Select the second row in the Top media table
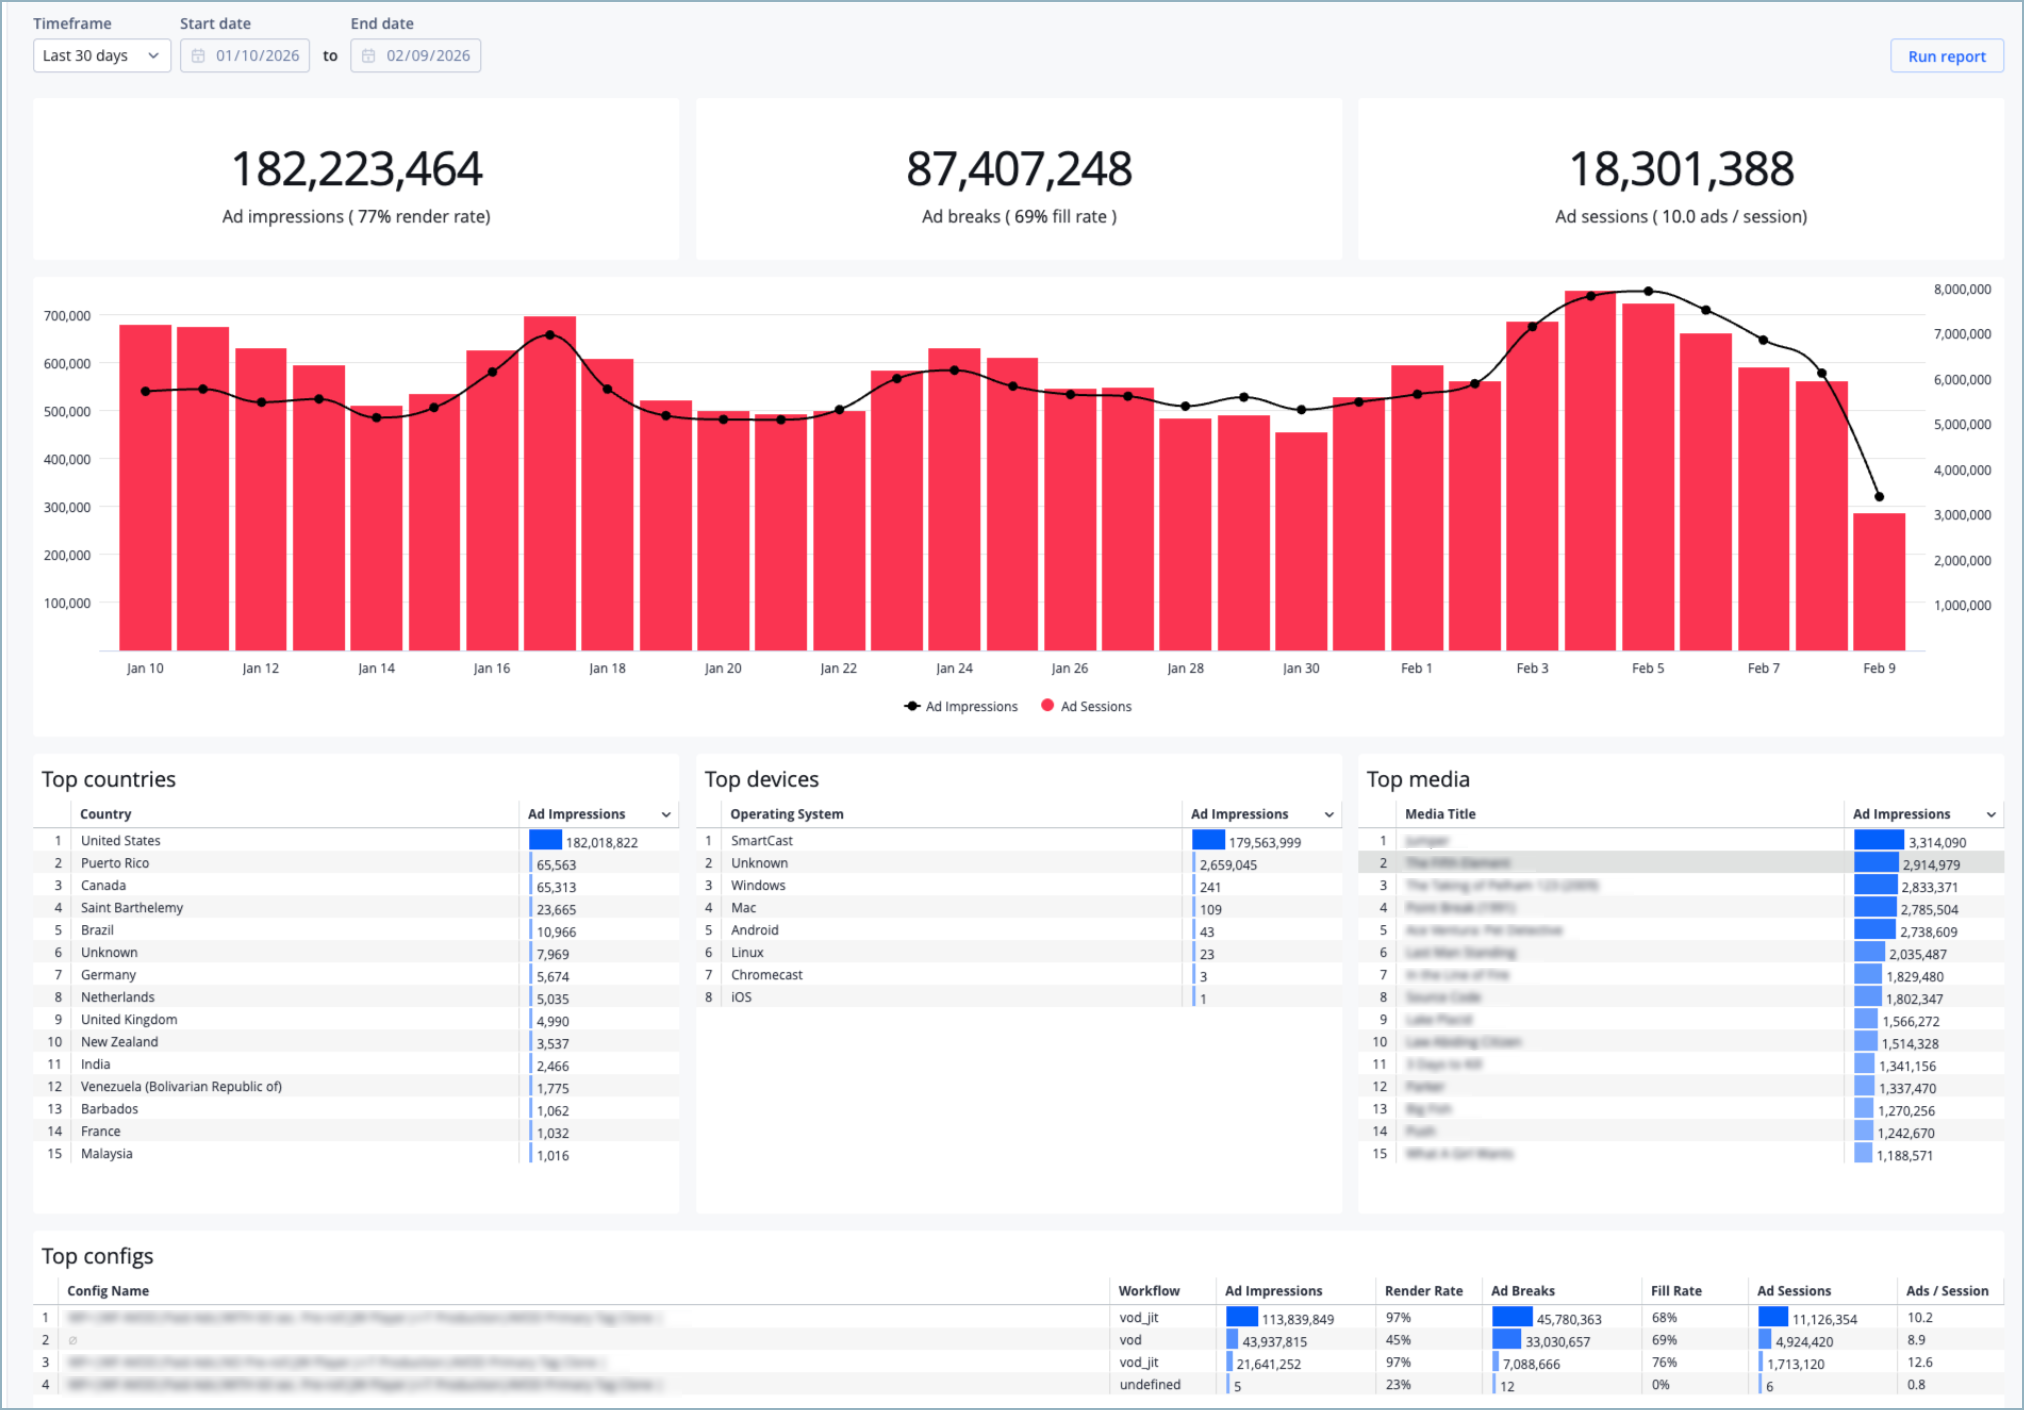Image resolution: width=2024 pixels, height=1410 pixels. (x=1620, y=863)
